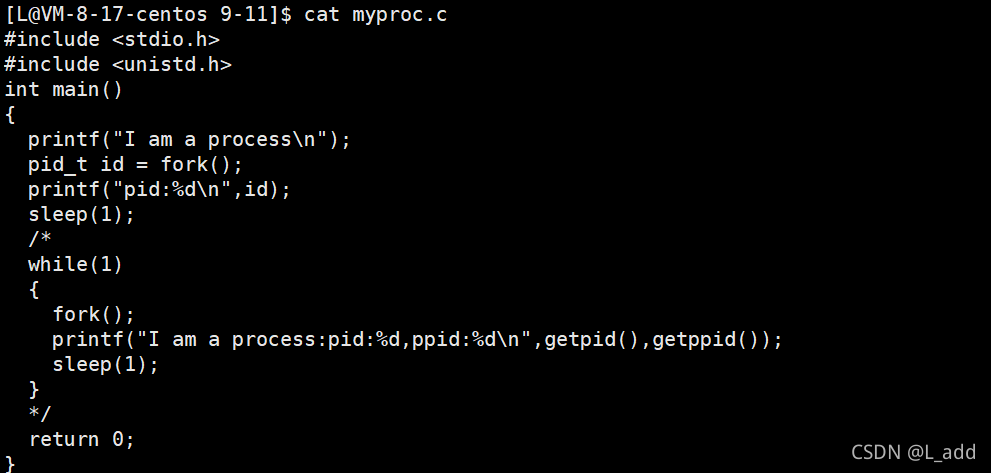This screenshot has height=473, width=991.
Task: Click the 'return 0;' statement
Action: point(82,439)
